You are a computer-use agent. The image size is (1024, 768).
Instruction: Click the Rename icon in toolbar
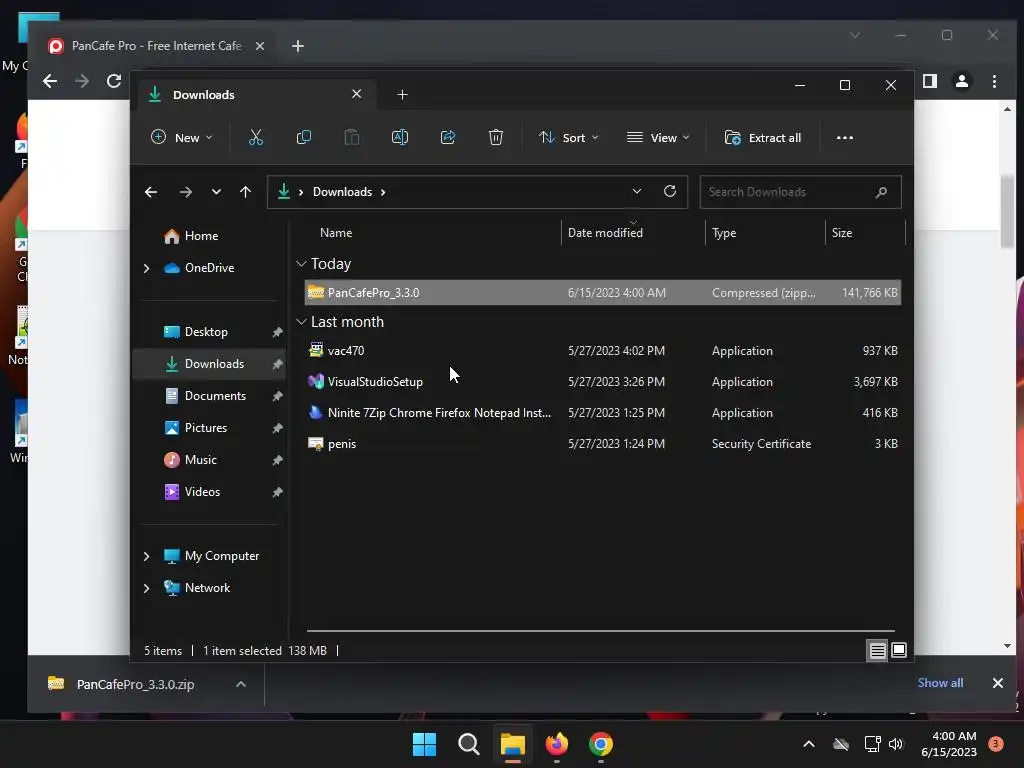point(400,137)
